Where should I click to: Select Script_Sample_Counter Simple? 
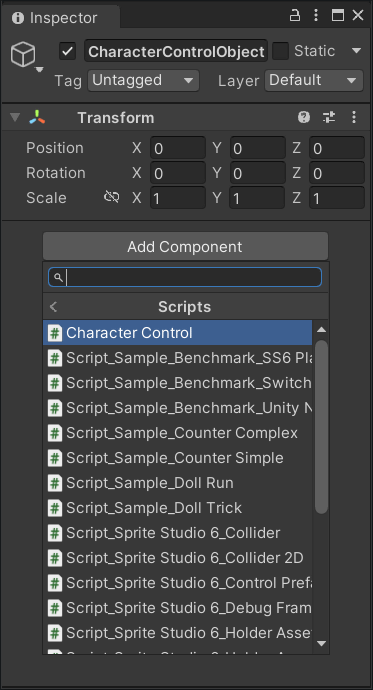[177, 458]
